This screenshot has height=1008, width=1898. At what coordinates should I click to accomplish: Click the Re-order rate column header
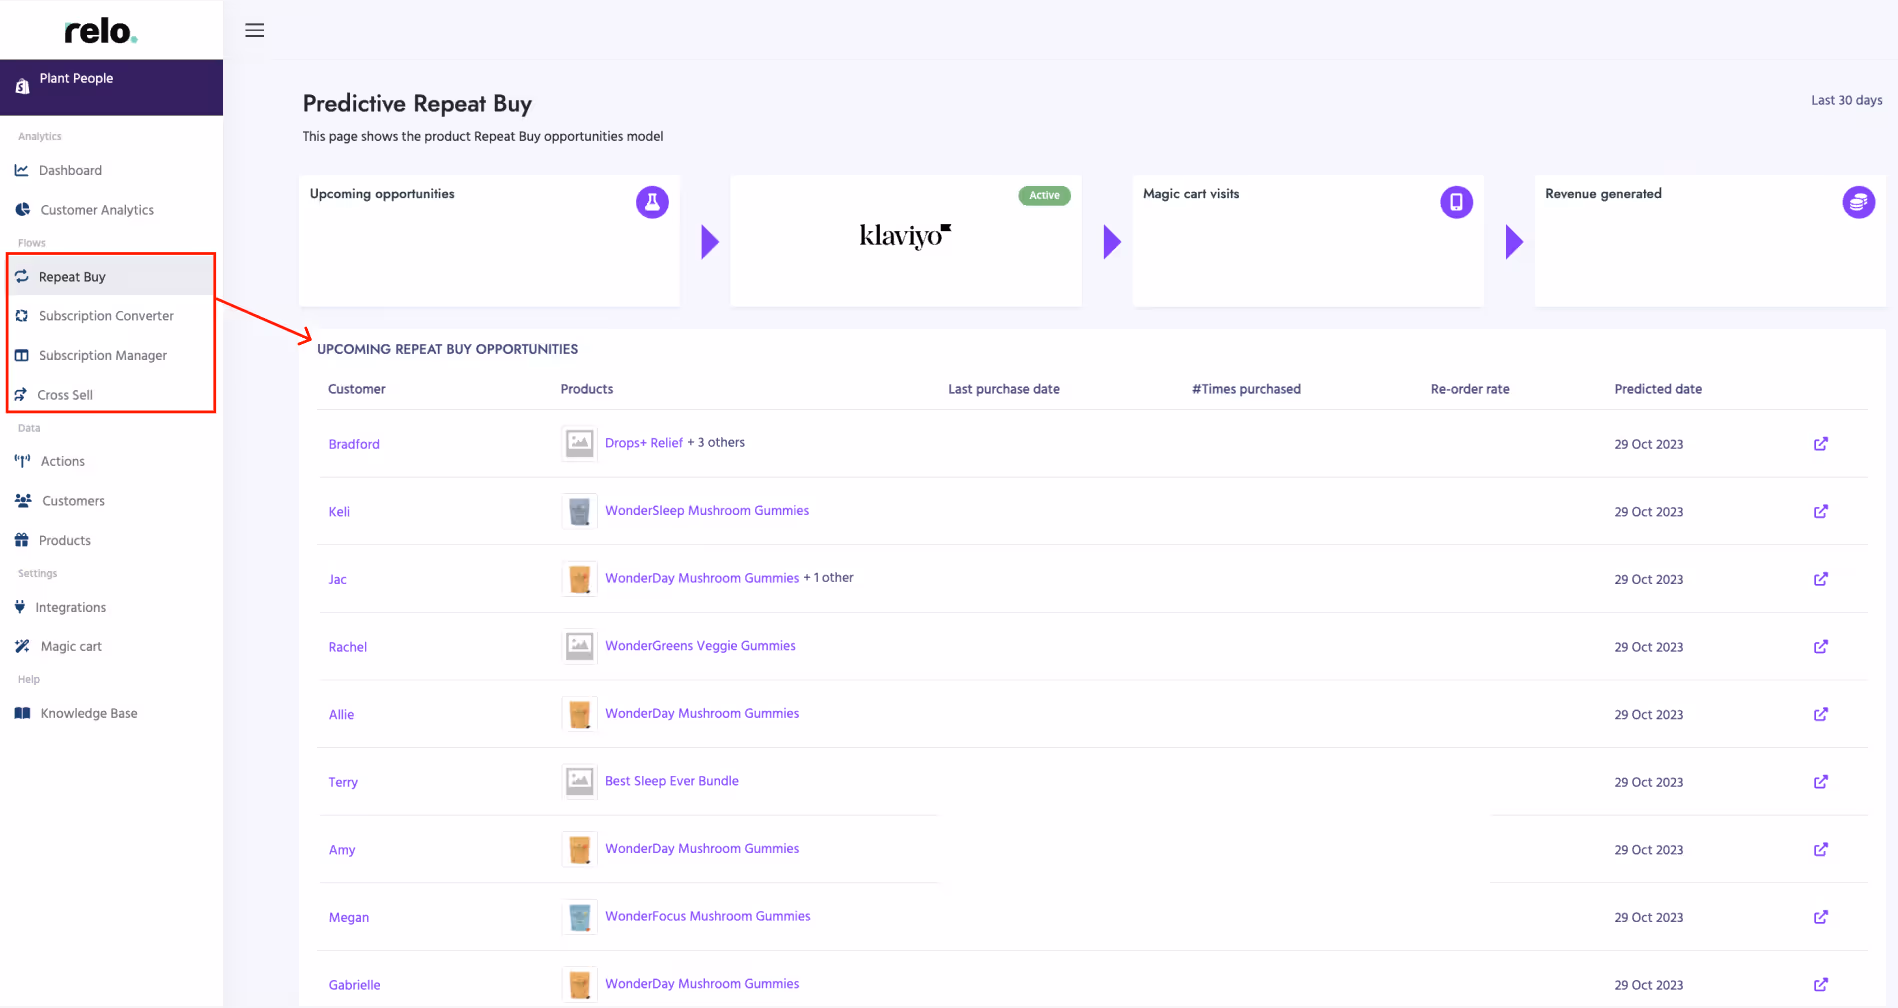pyautogui.click(x=1470, y=389)
